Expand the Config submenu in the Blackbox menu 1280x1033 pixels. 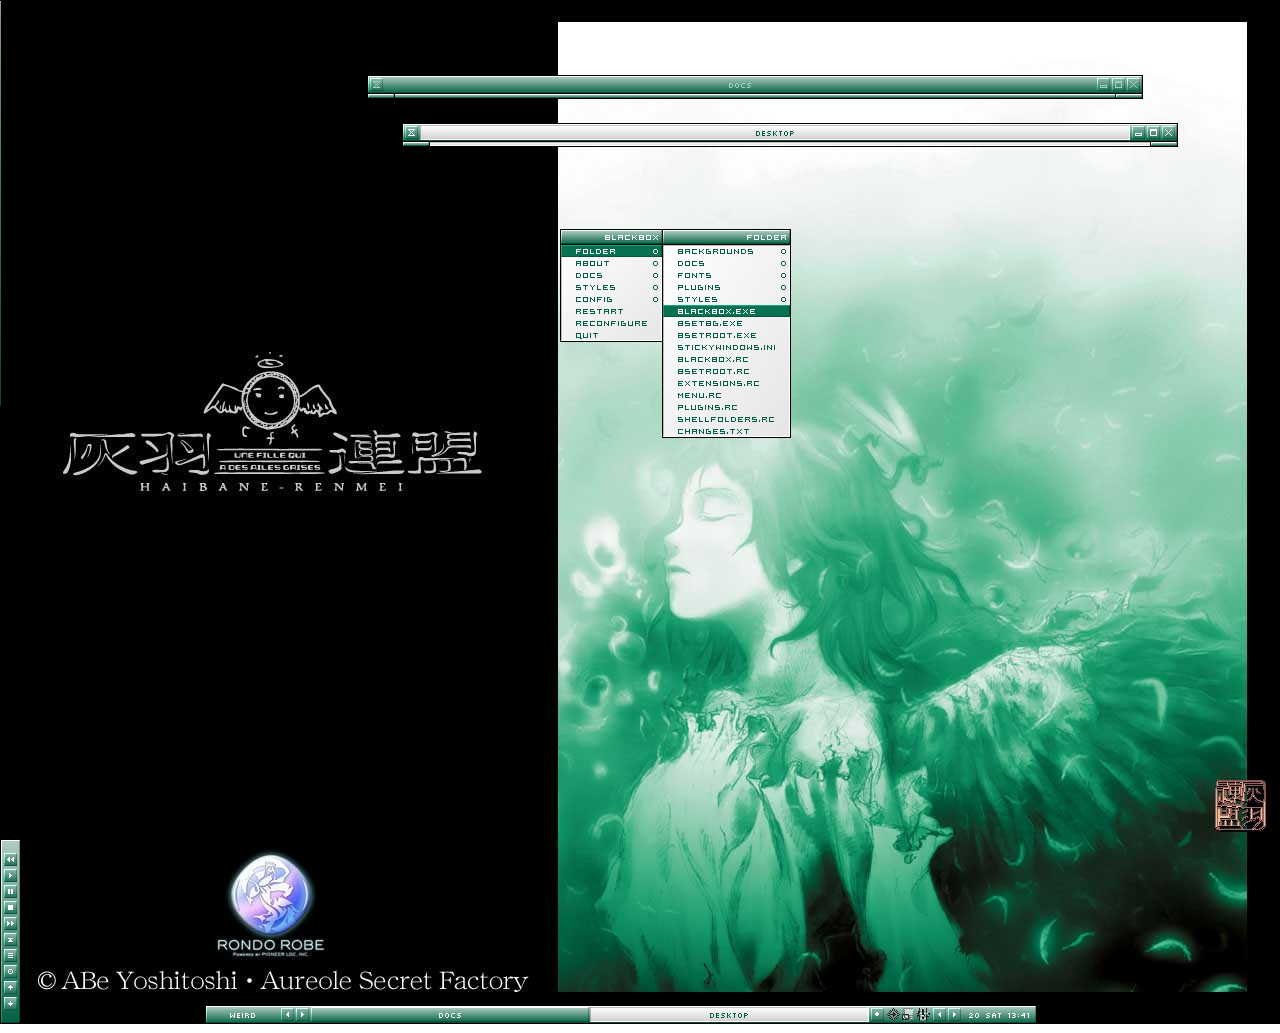click(611, 299)
